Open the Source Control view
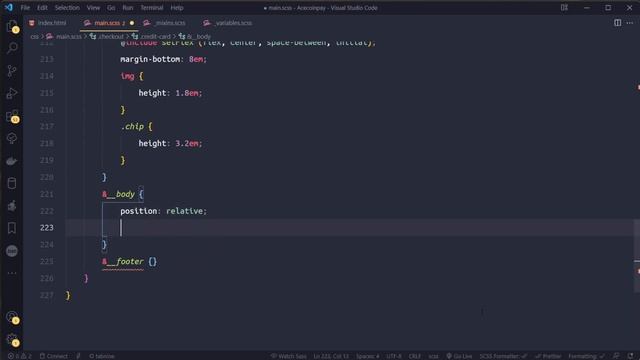640x360 pixels. pyautogui.click(x=12, y=71)
